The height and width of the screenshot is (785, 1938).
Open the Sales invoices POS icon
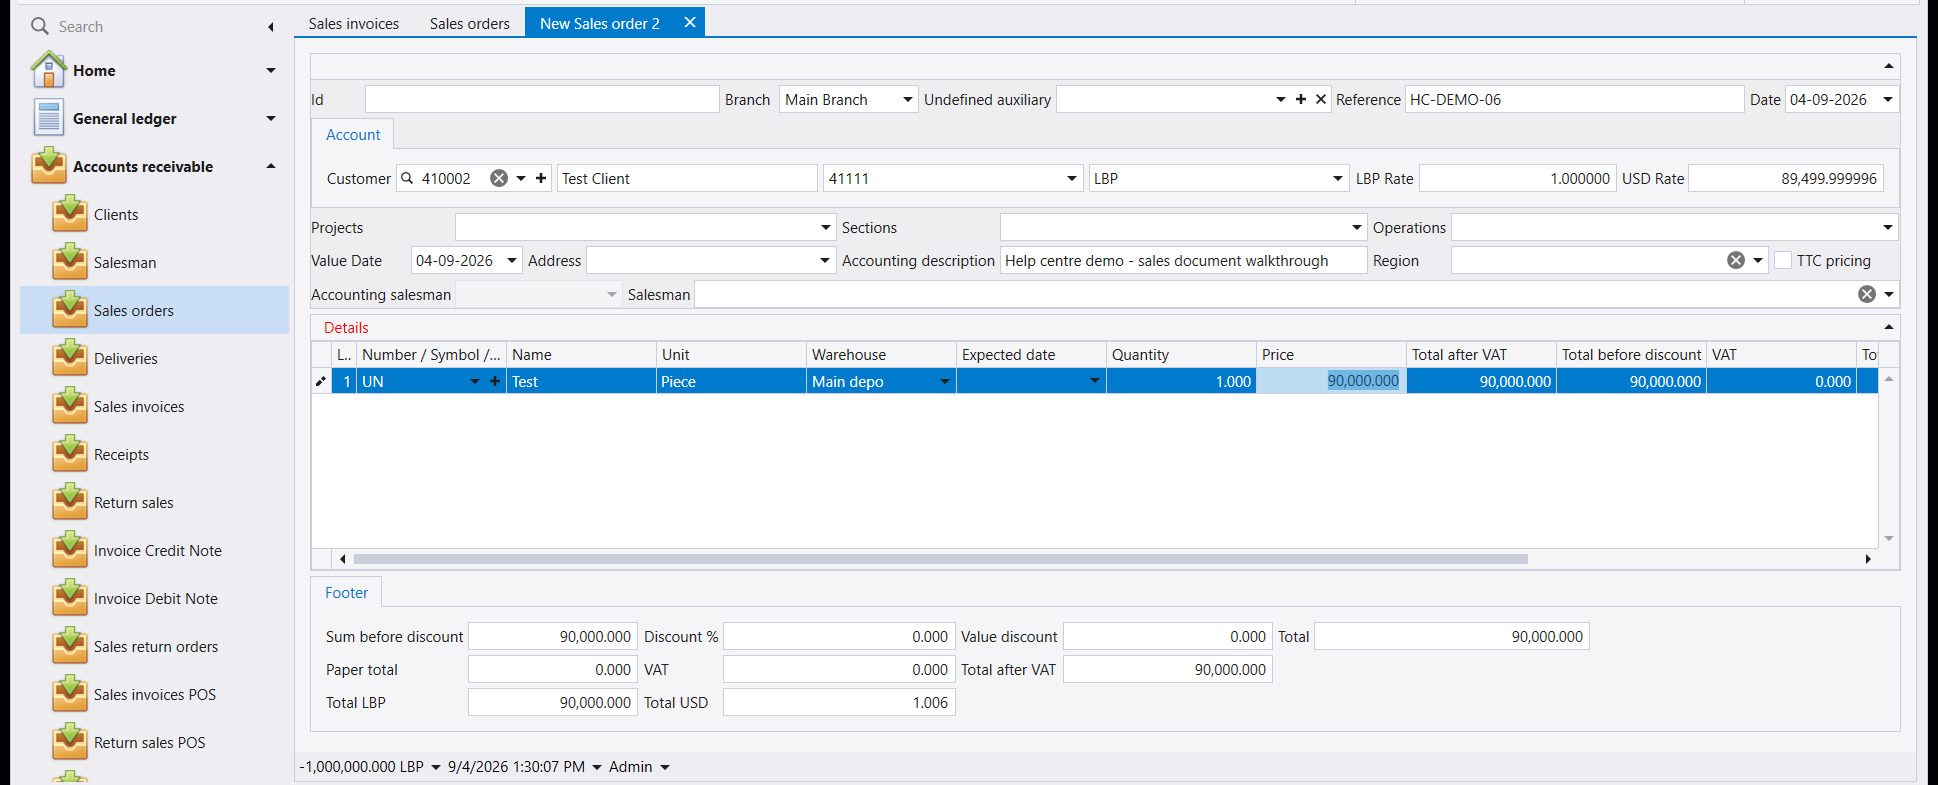tap(70, 694)
